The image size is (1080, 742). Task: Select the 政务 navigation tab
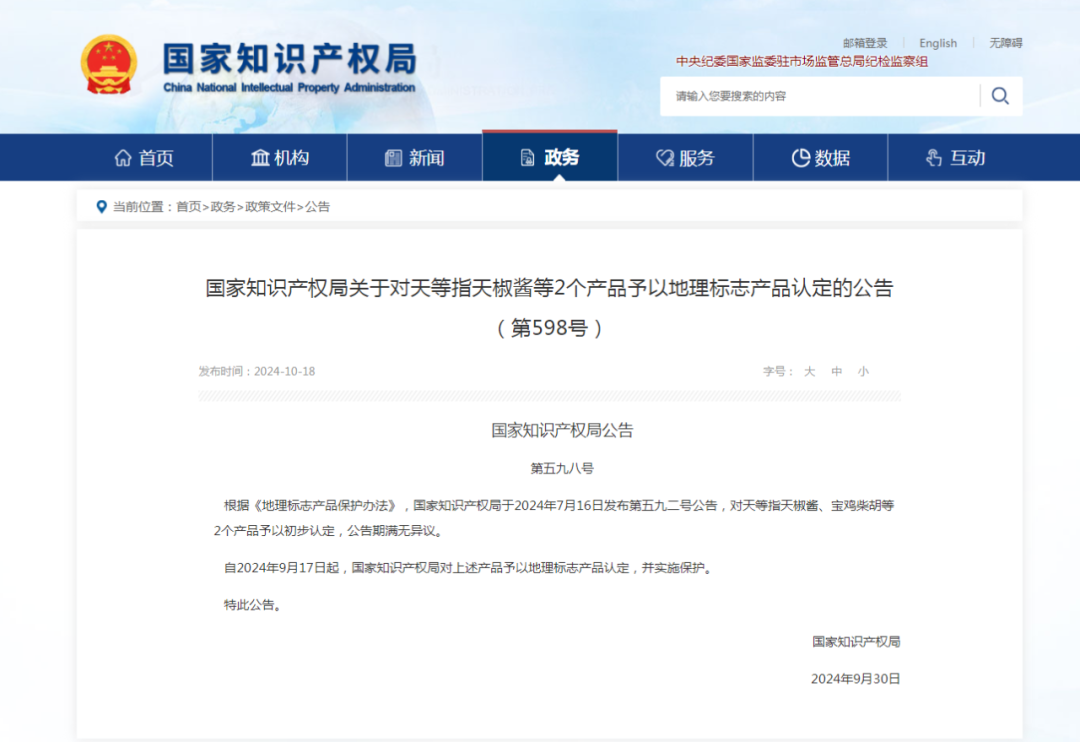[x=550, y=156]
